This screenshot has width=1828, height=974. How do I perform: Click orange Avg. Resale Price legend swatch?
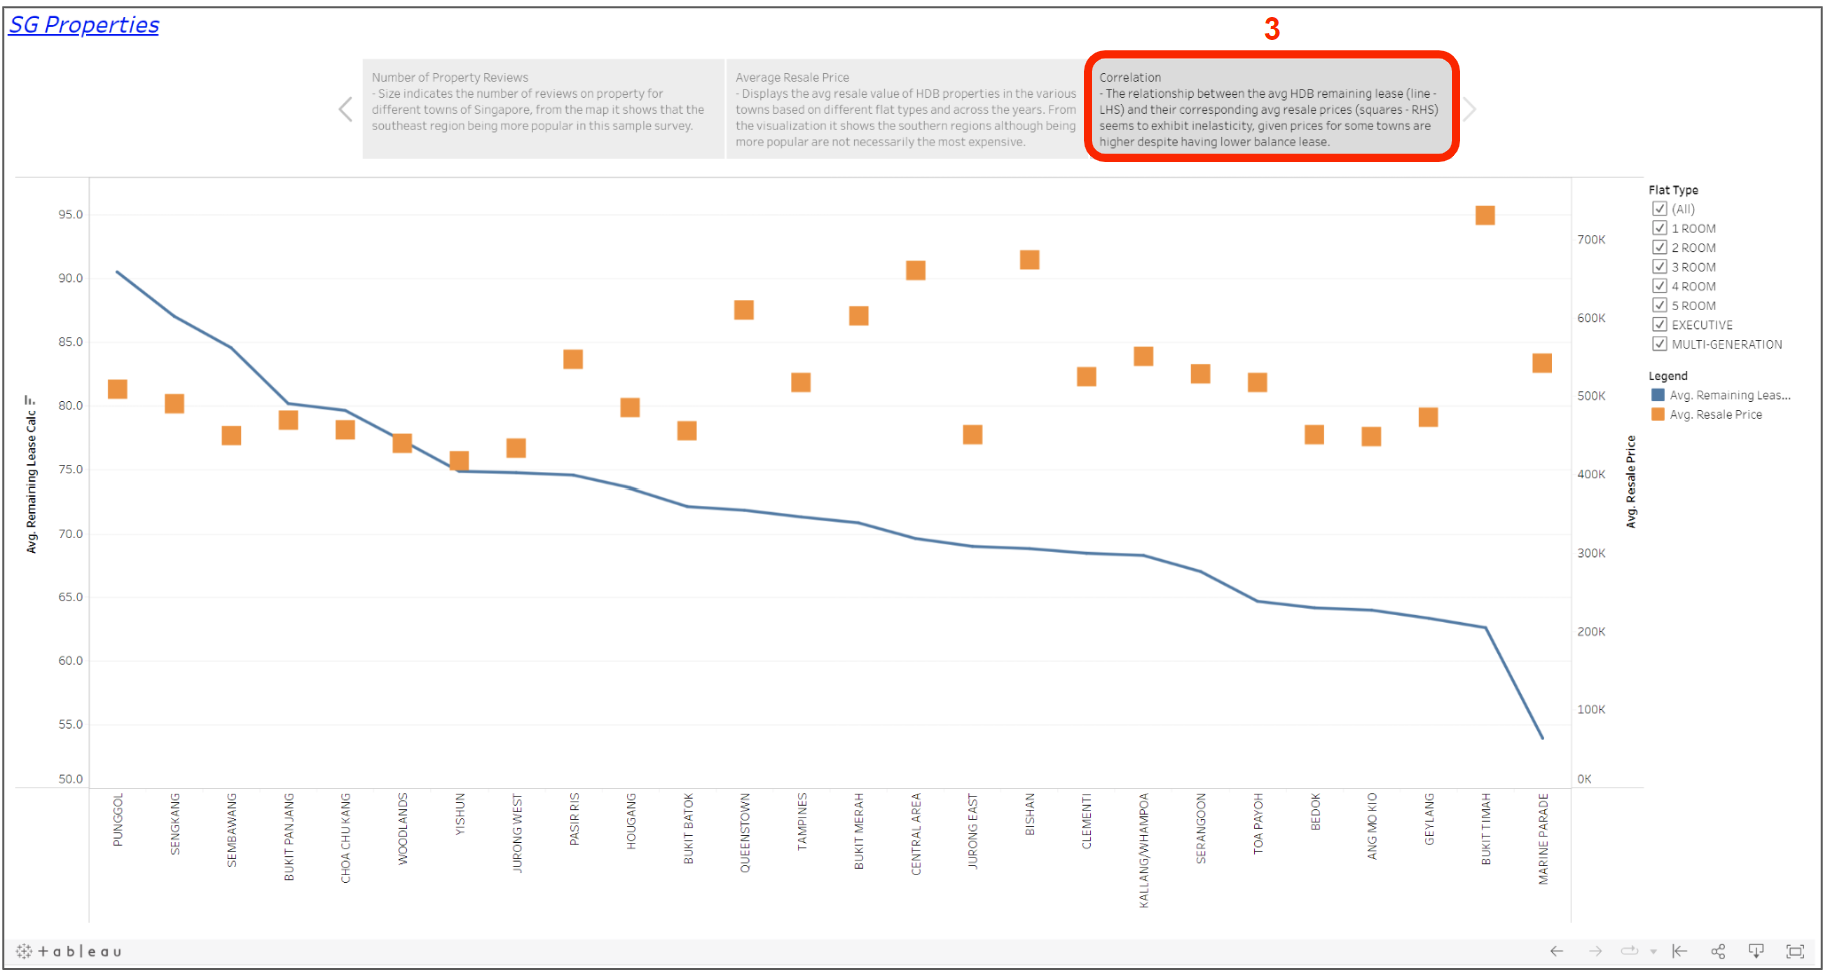[1658, 414]
